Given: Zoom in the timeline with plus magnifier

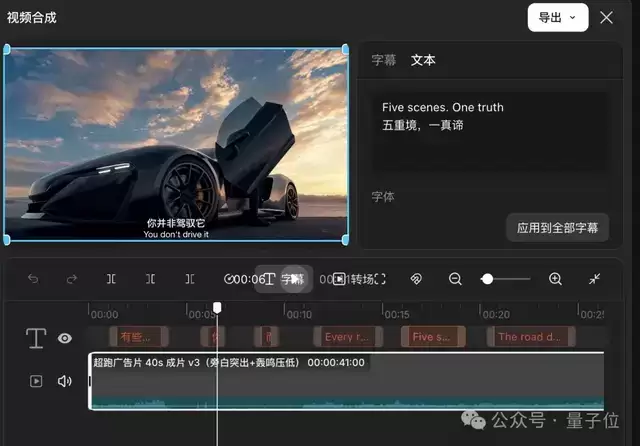Looking at the screenshot, I should [x=555, y=279].
